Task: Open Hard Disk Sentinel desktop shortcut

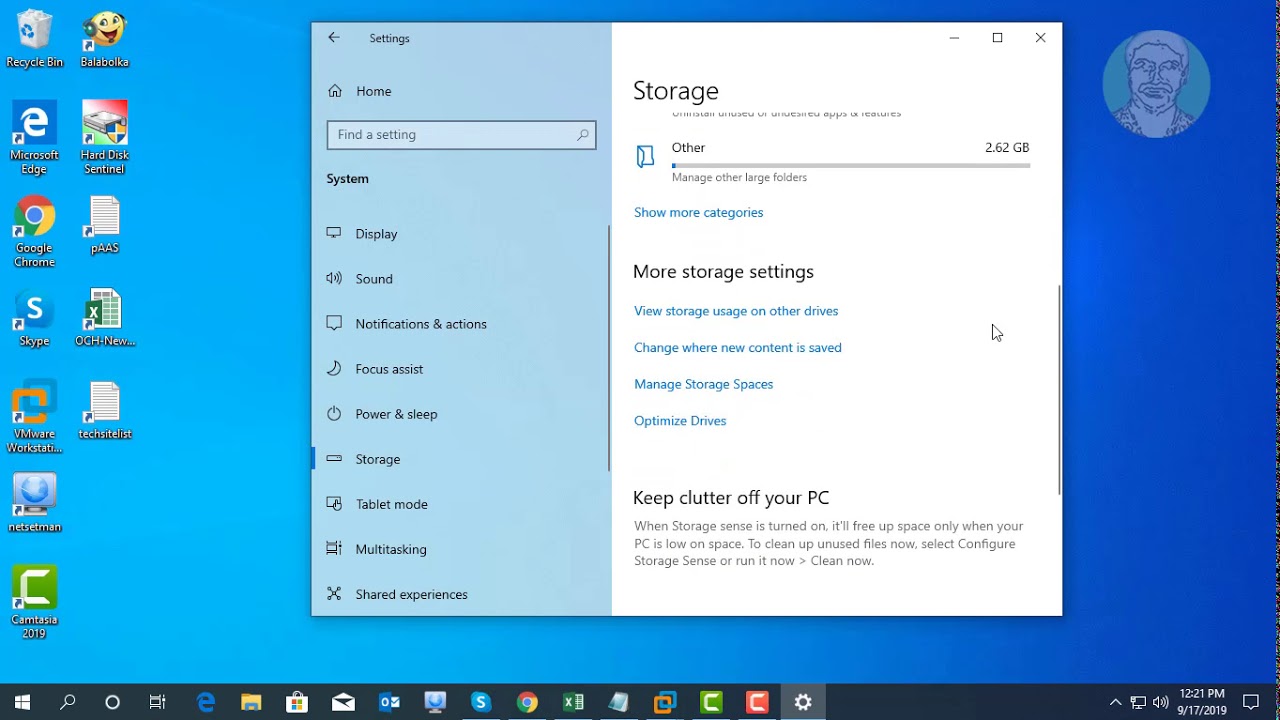Action: tap(104, 138)
